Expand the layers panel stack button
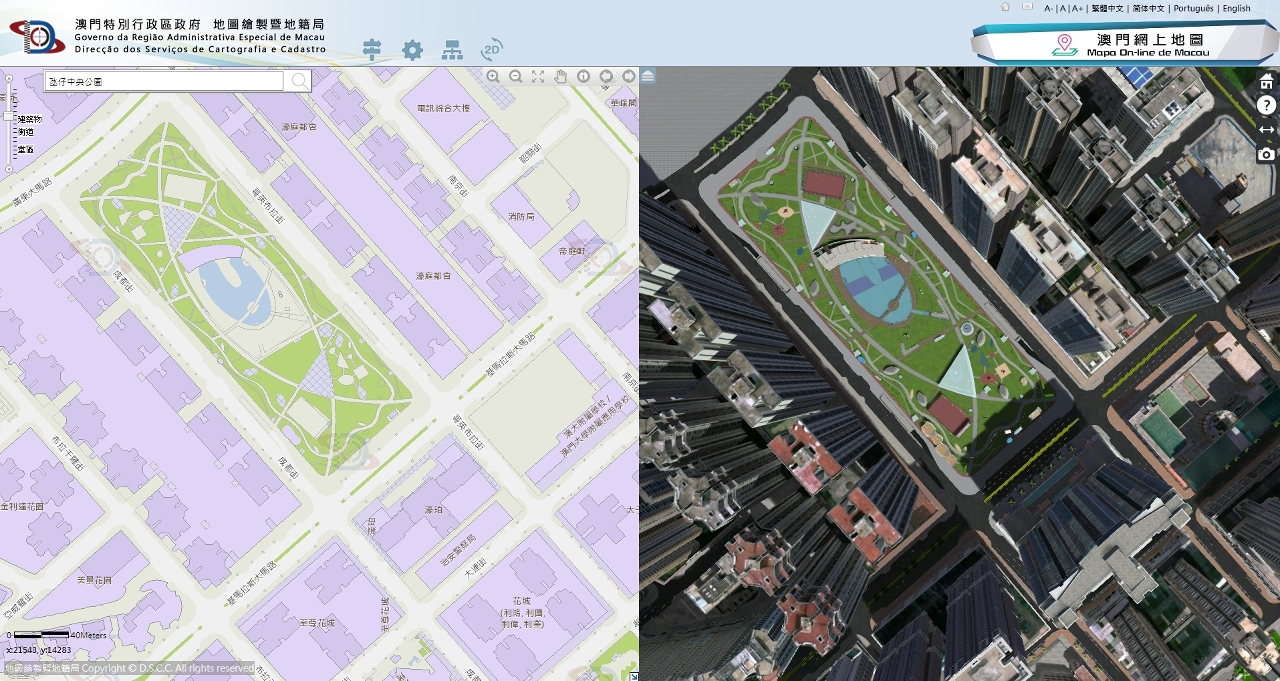 (x=648, y=76)
